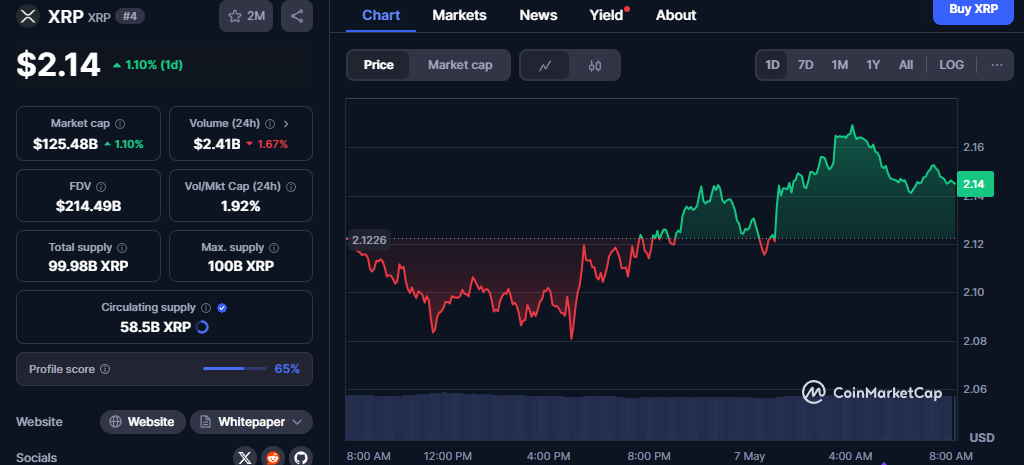The image size is (1024, 465).
Task: Click the #4 rank badge
Action: point(130,16)
